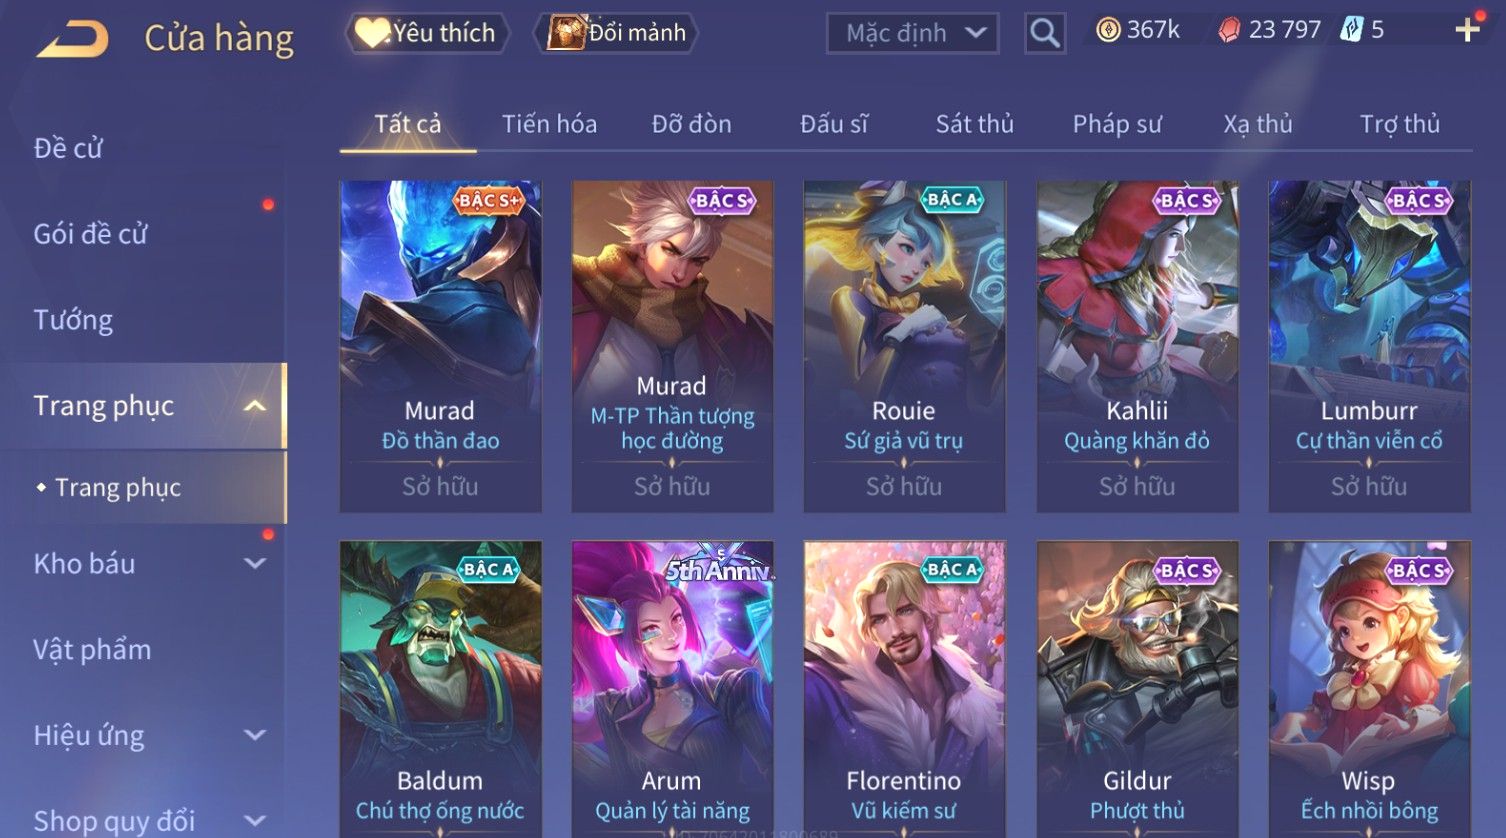Open Tướng in the sidebar
The width and height of the screenshot is (1506, 838).
(73, 320)
